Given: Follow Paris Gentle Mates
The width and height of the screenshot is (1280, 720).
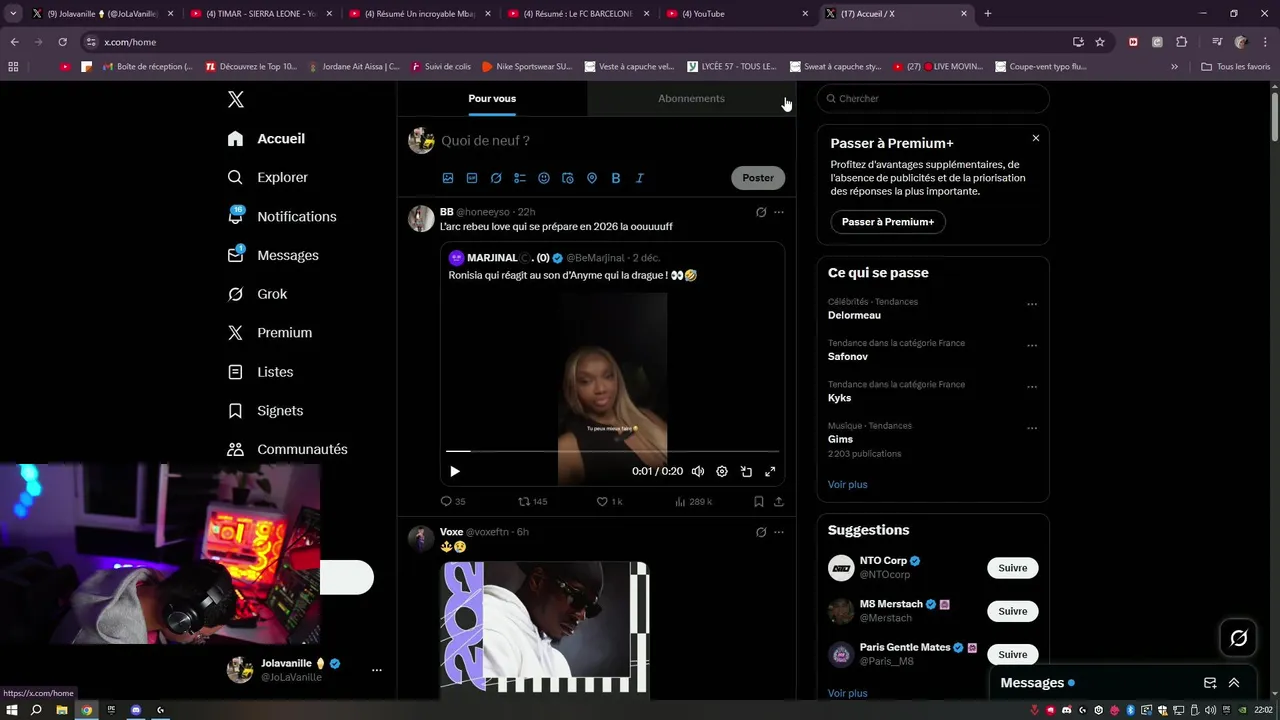Looking at the screenshot, I should pos(1013,654).
